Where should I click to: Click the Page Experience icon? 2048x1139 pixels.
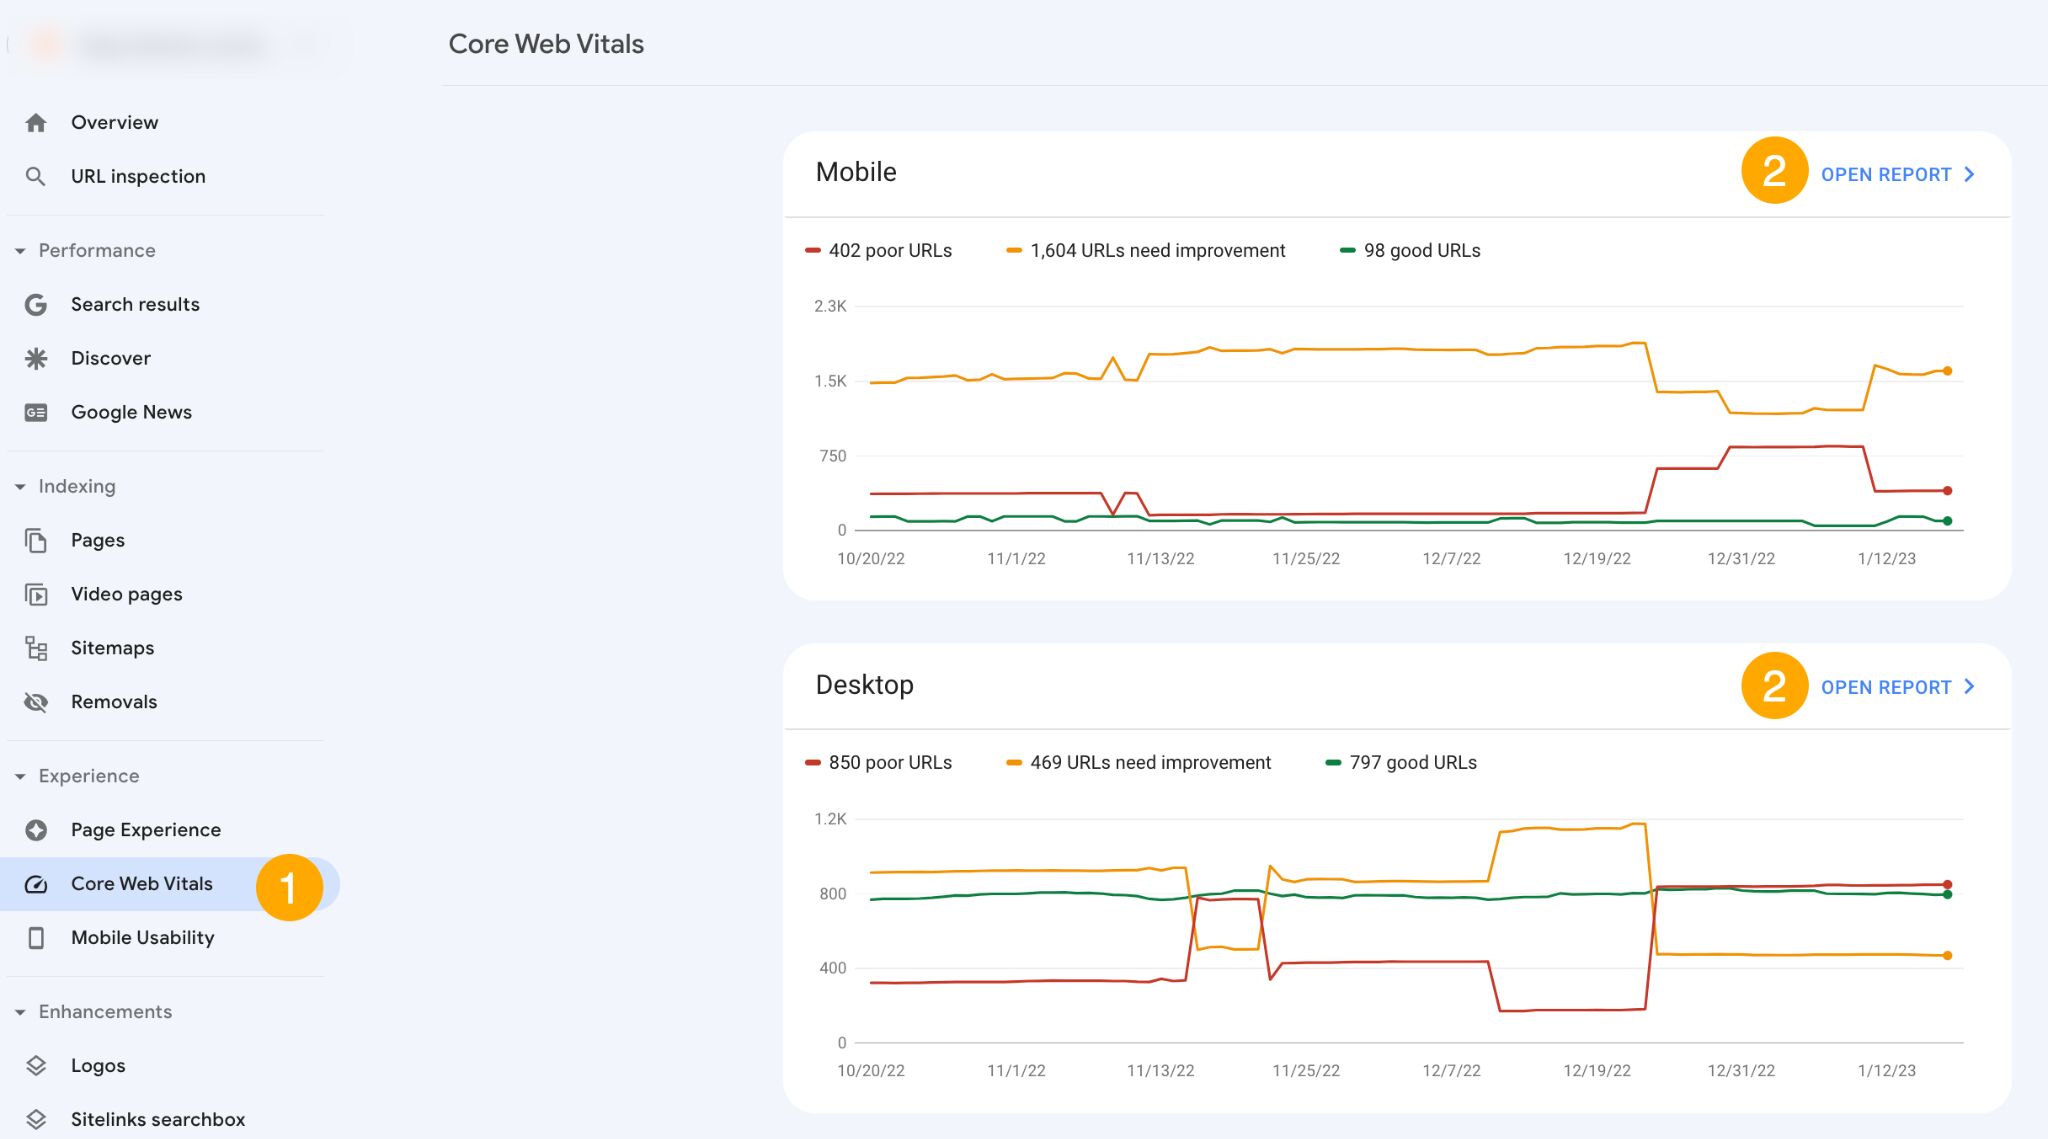point(38,829)
